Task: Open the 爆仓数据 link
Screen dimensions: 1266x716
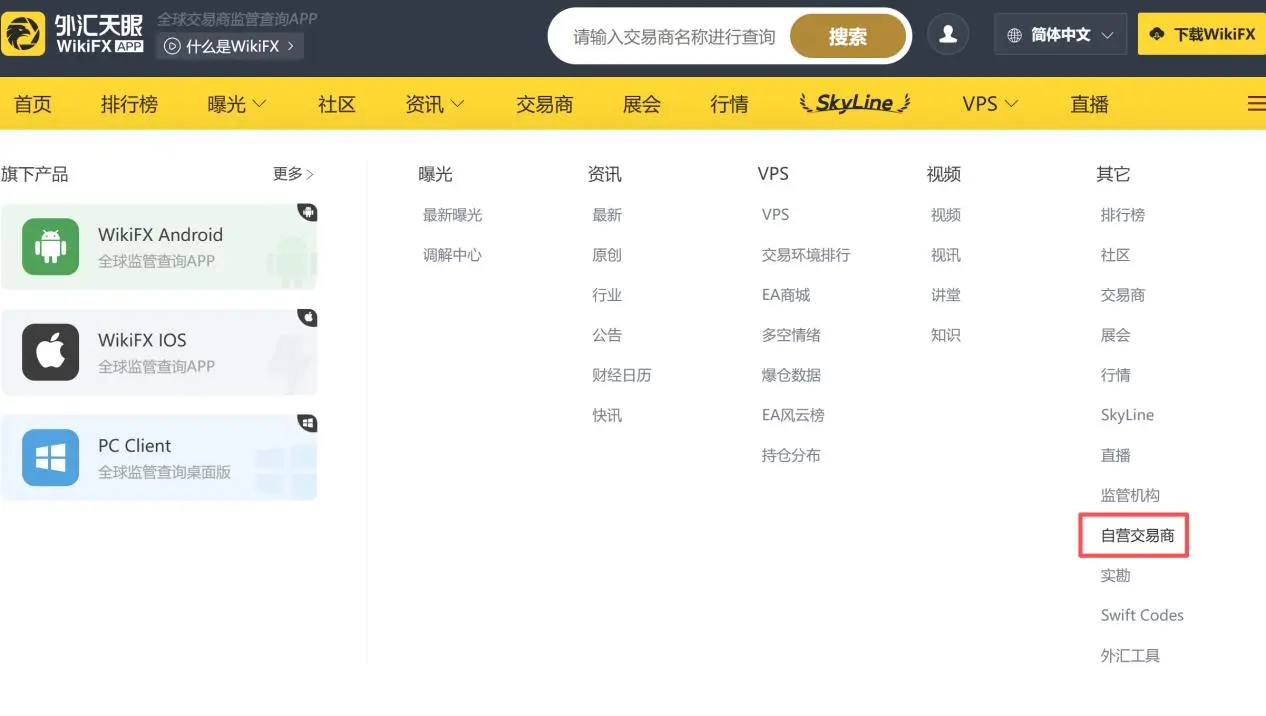Action: pyautogui.click(x=791, y=375)
